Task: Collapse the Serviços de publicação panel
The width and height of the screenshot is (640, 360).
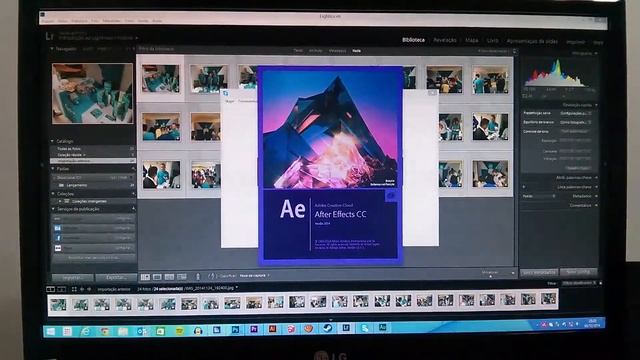Action: [x=53, y=209]
